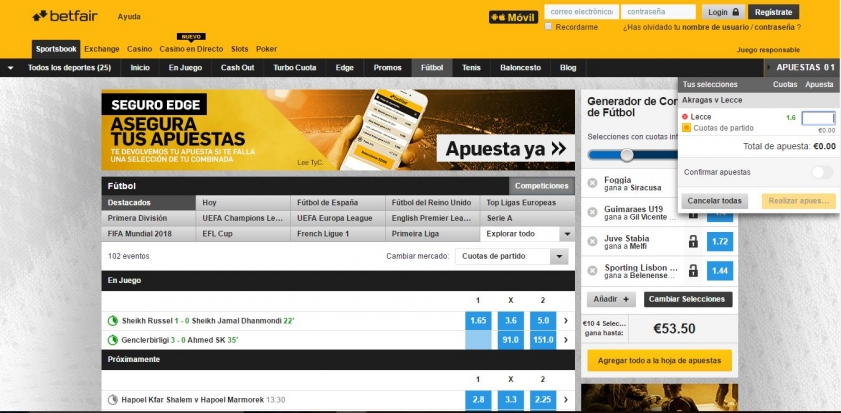This screenshot has height=413, width=841.
Task: Click the Seguro Edge Apuesta ya banner
Action: coord(506,149)
